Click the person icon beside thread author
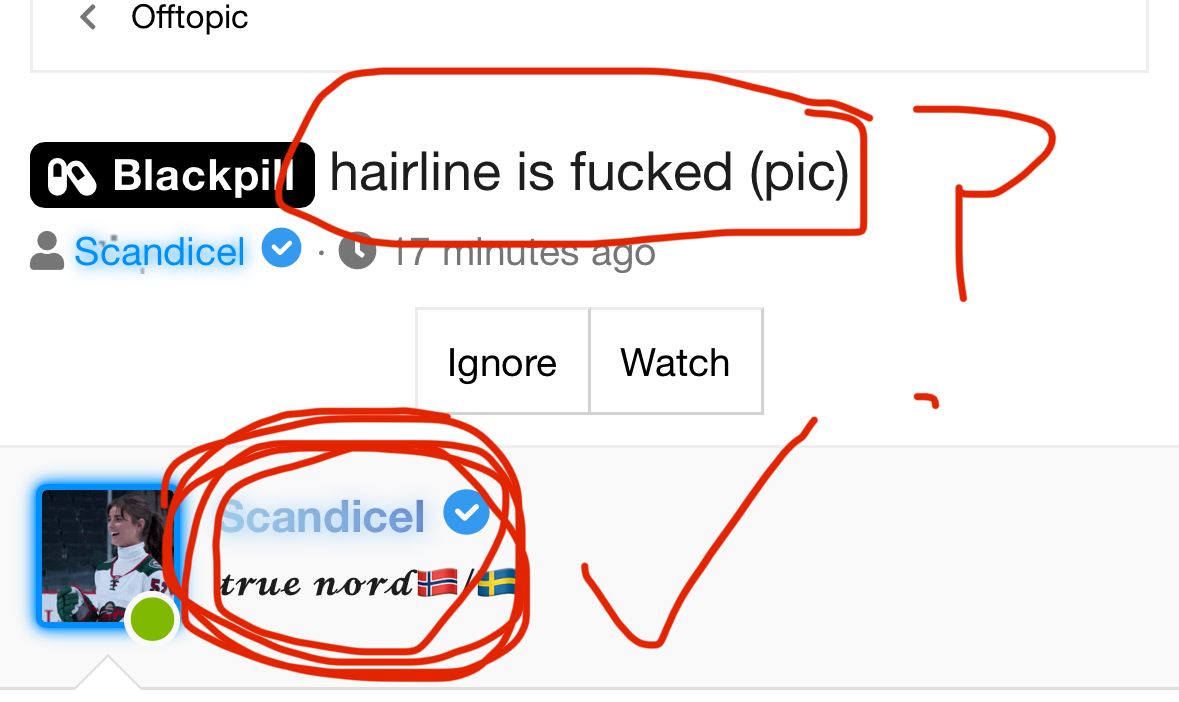The height and width of the screenshot is (702, 1179). point(47,251)
